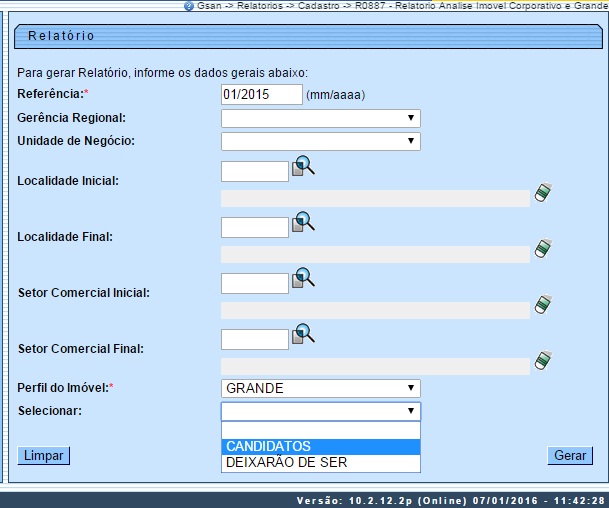Click the '(mm/aaaa)' format hint

pyautogui.click(x=336, y=95)
